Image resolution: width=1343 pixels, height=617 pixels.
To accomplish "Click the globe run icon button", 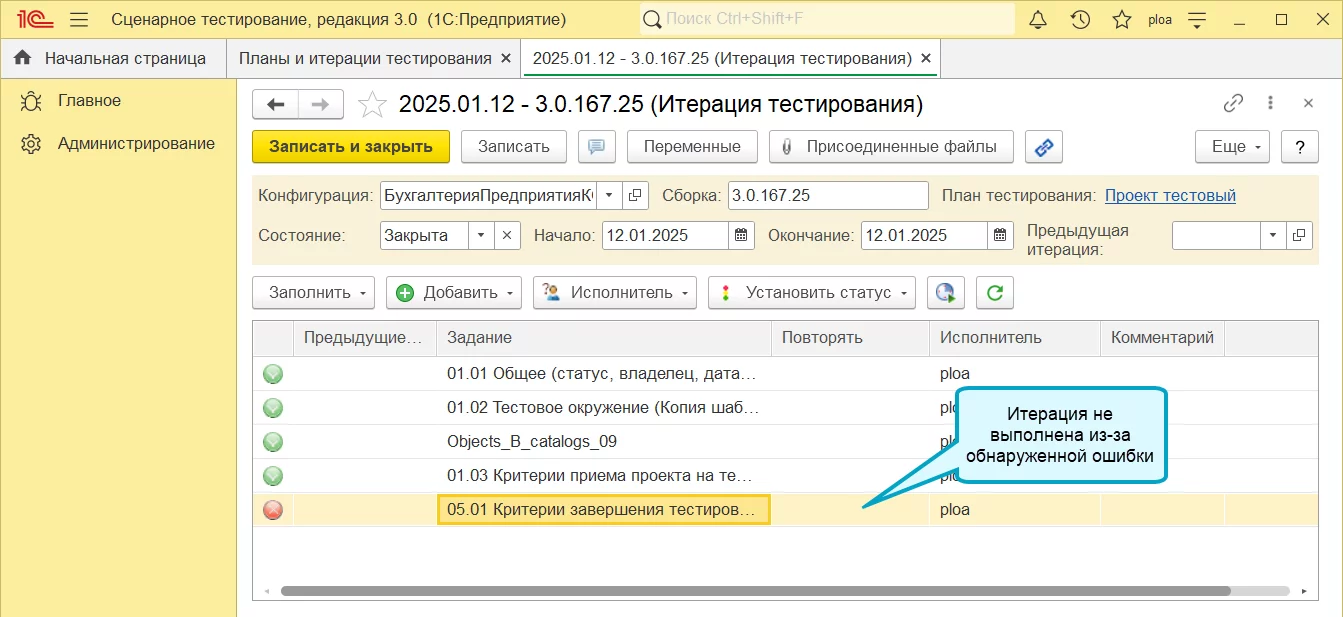I will (945, 293).
